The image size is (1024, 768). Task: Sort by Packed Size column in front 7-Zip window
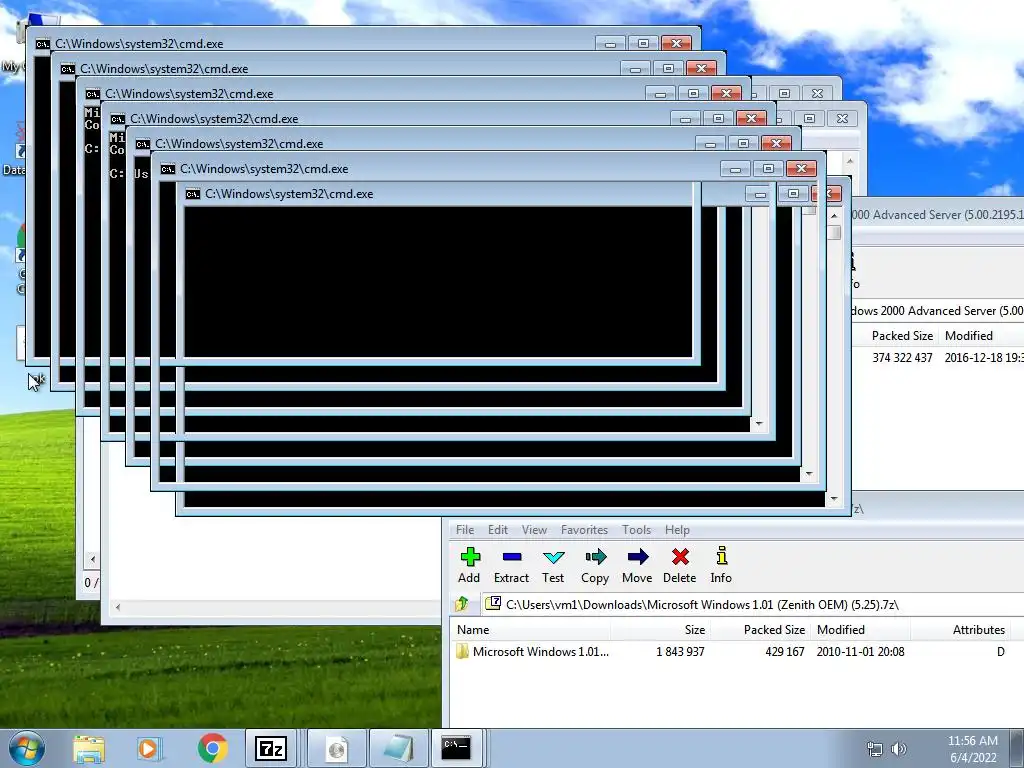(760, 630)
